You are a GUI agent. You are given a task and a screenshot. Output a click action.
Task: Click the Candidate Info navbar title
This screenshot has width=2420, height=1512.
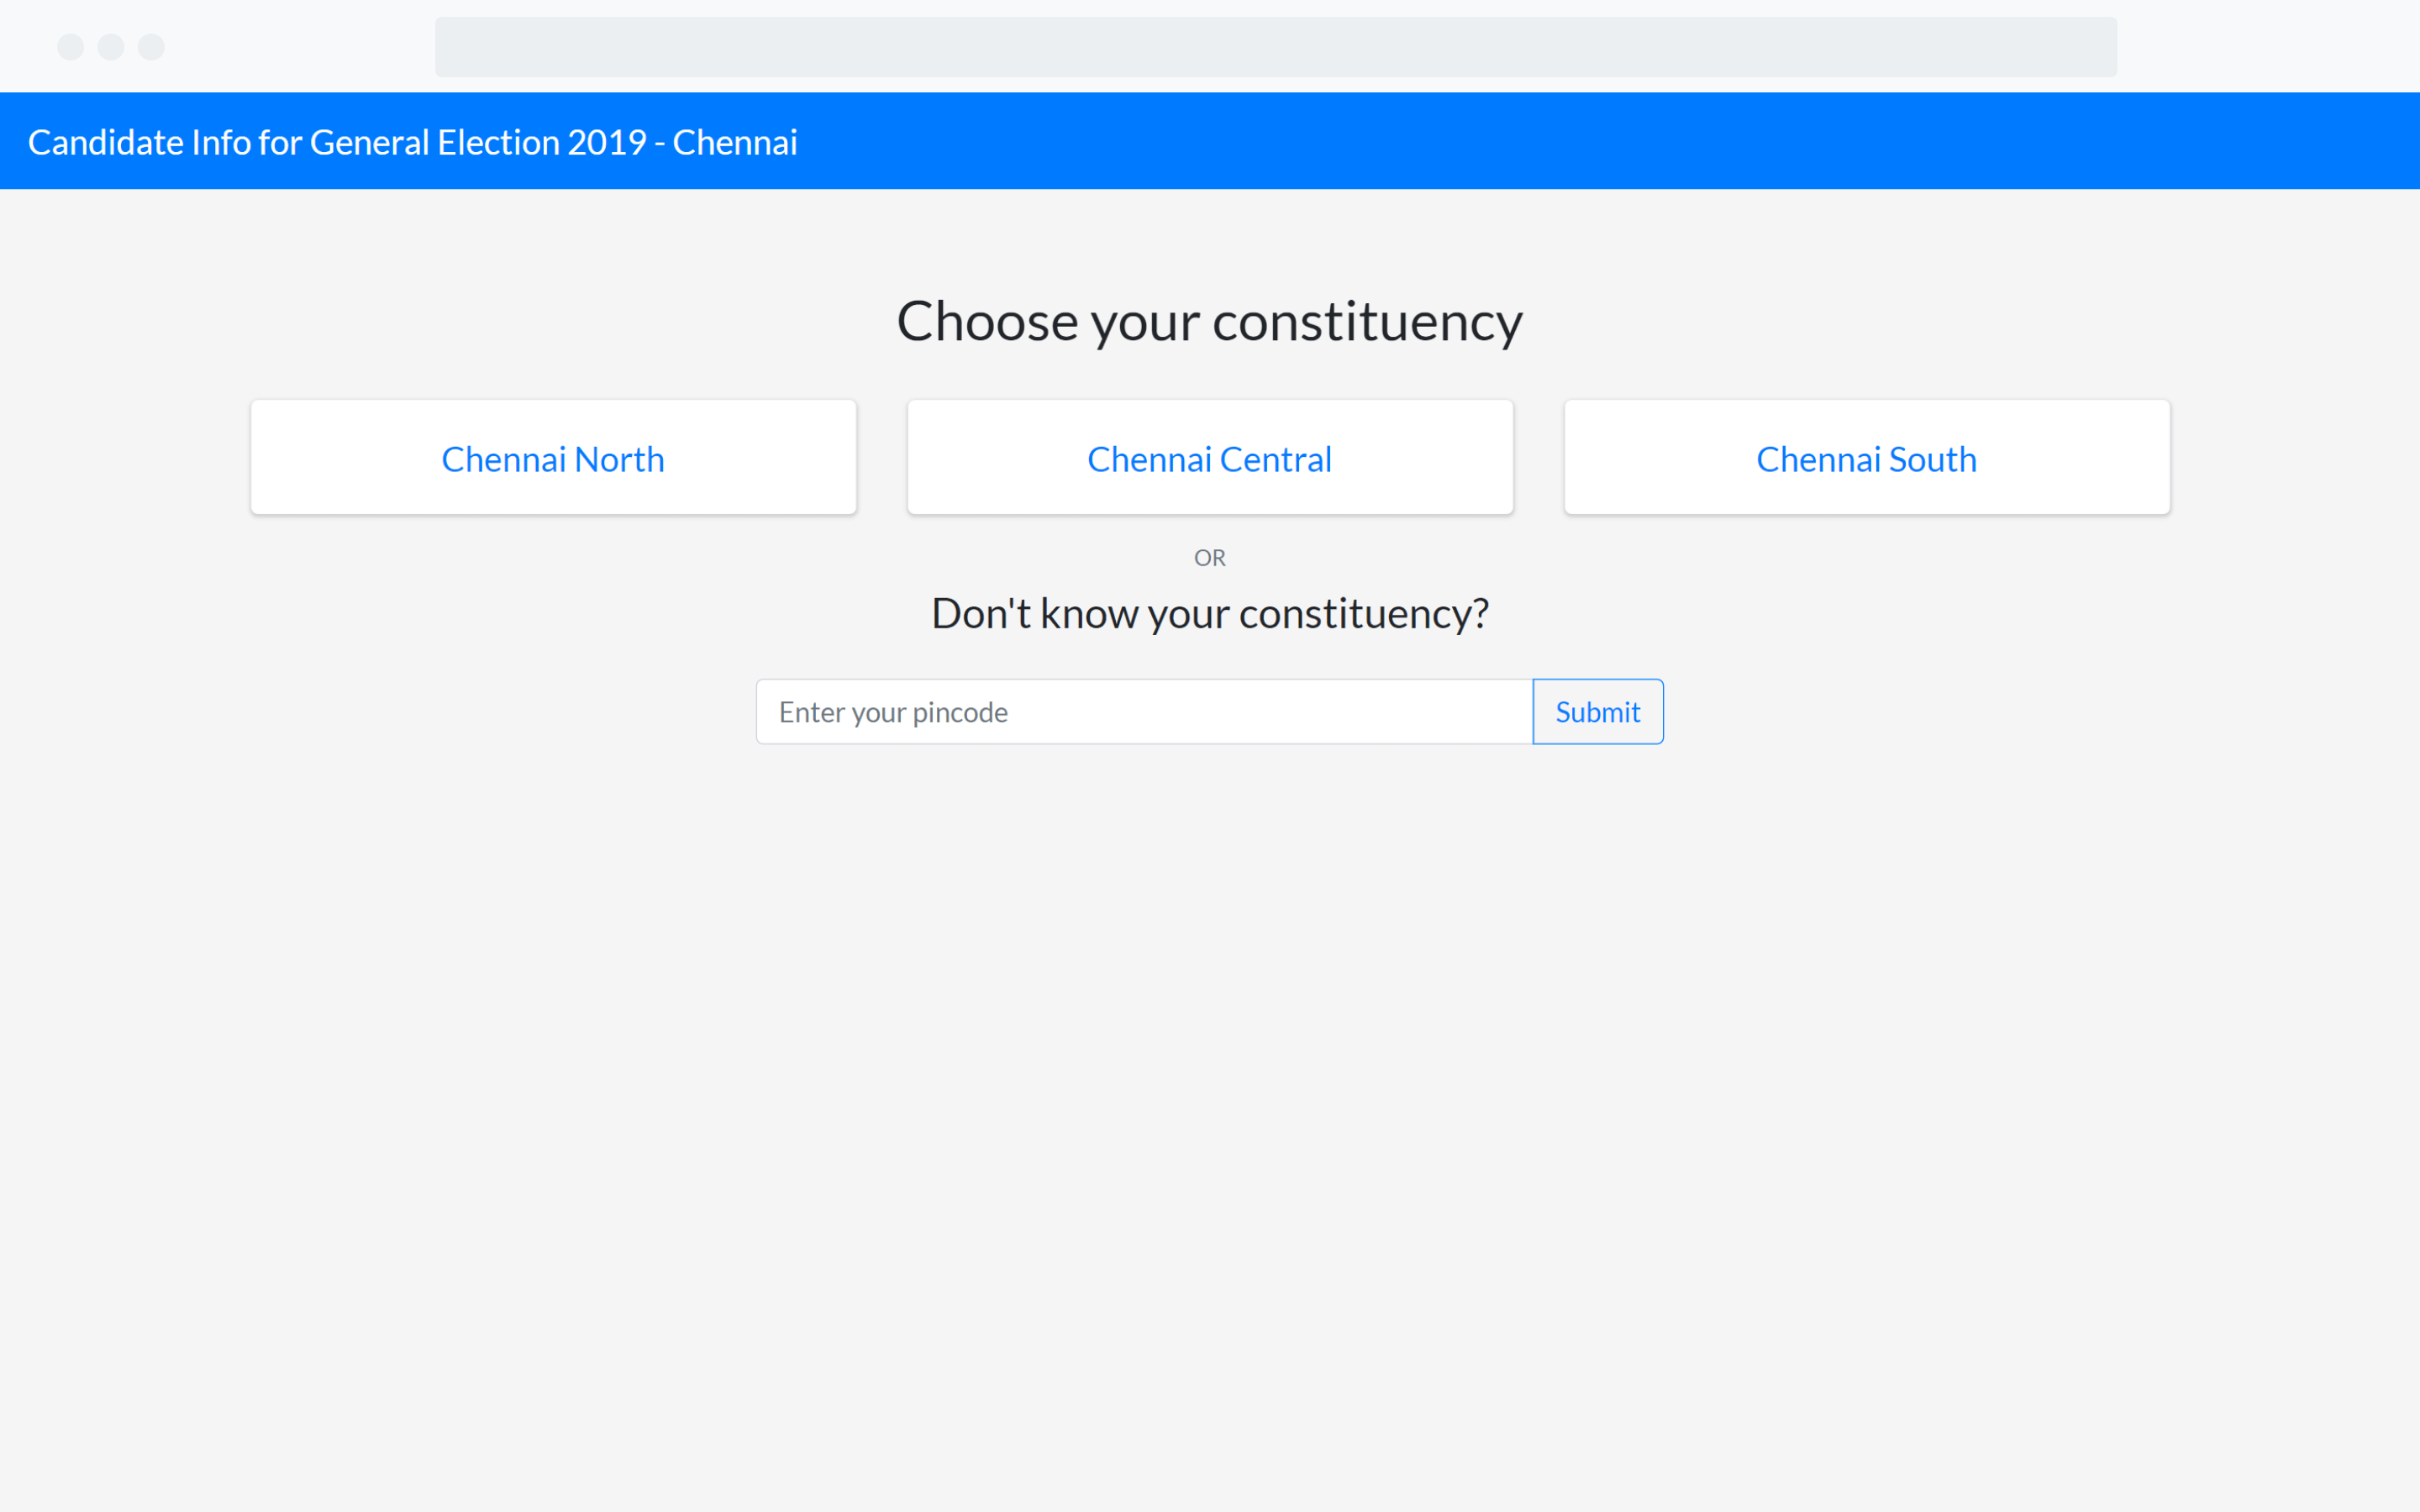click(x=412, y=142)
